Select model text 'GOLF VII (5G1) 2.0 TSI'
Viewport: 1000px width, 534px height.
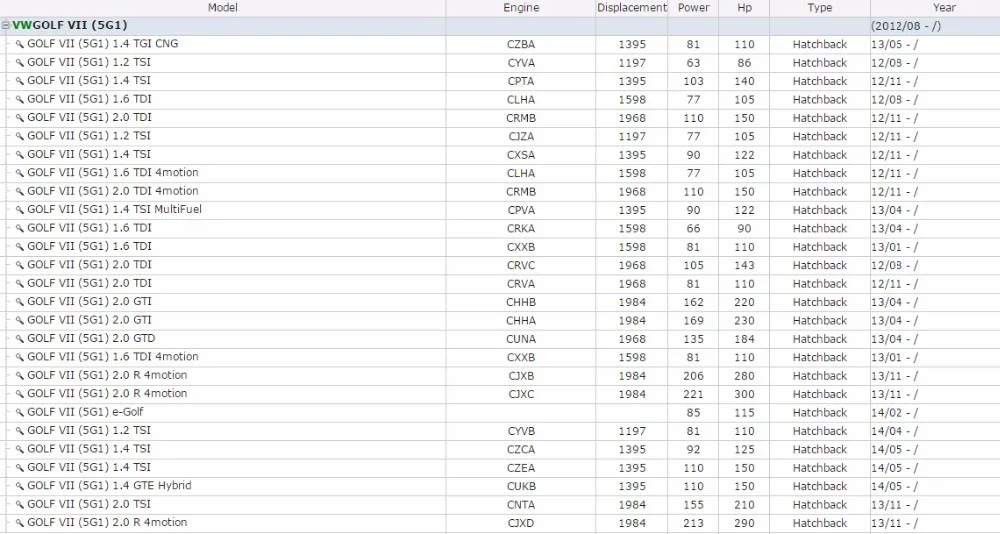point(89,504)
